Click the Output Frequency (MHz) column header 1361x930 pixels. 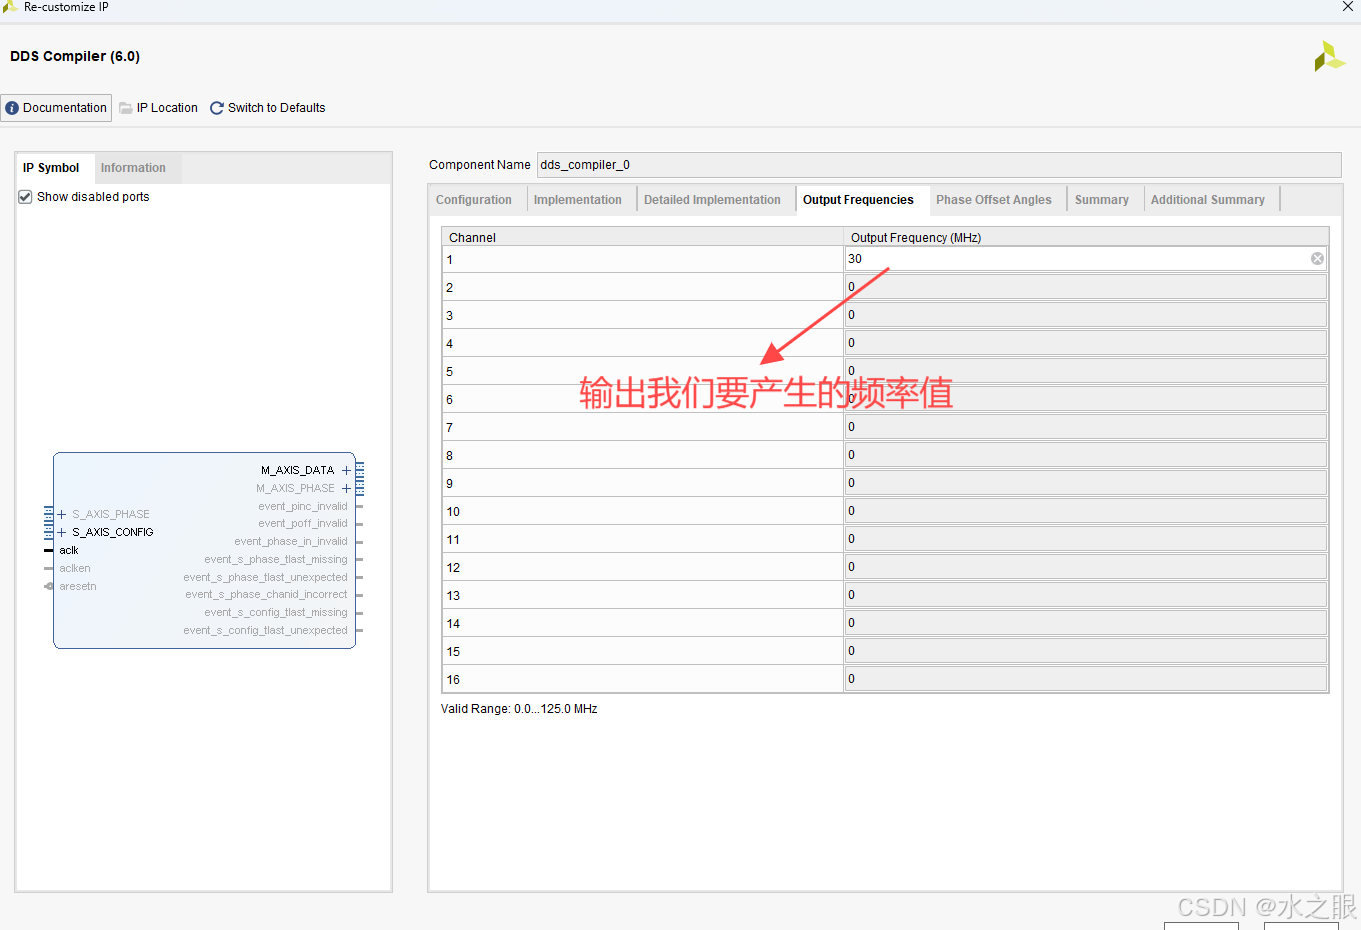pos(1086,237)
